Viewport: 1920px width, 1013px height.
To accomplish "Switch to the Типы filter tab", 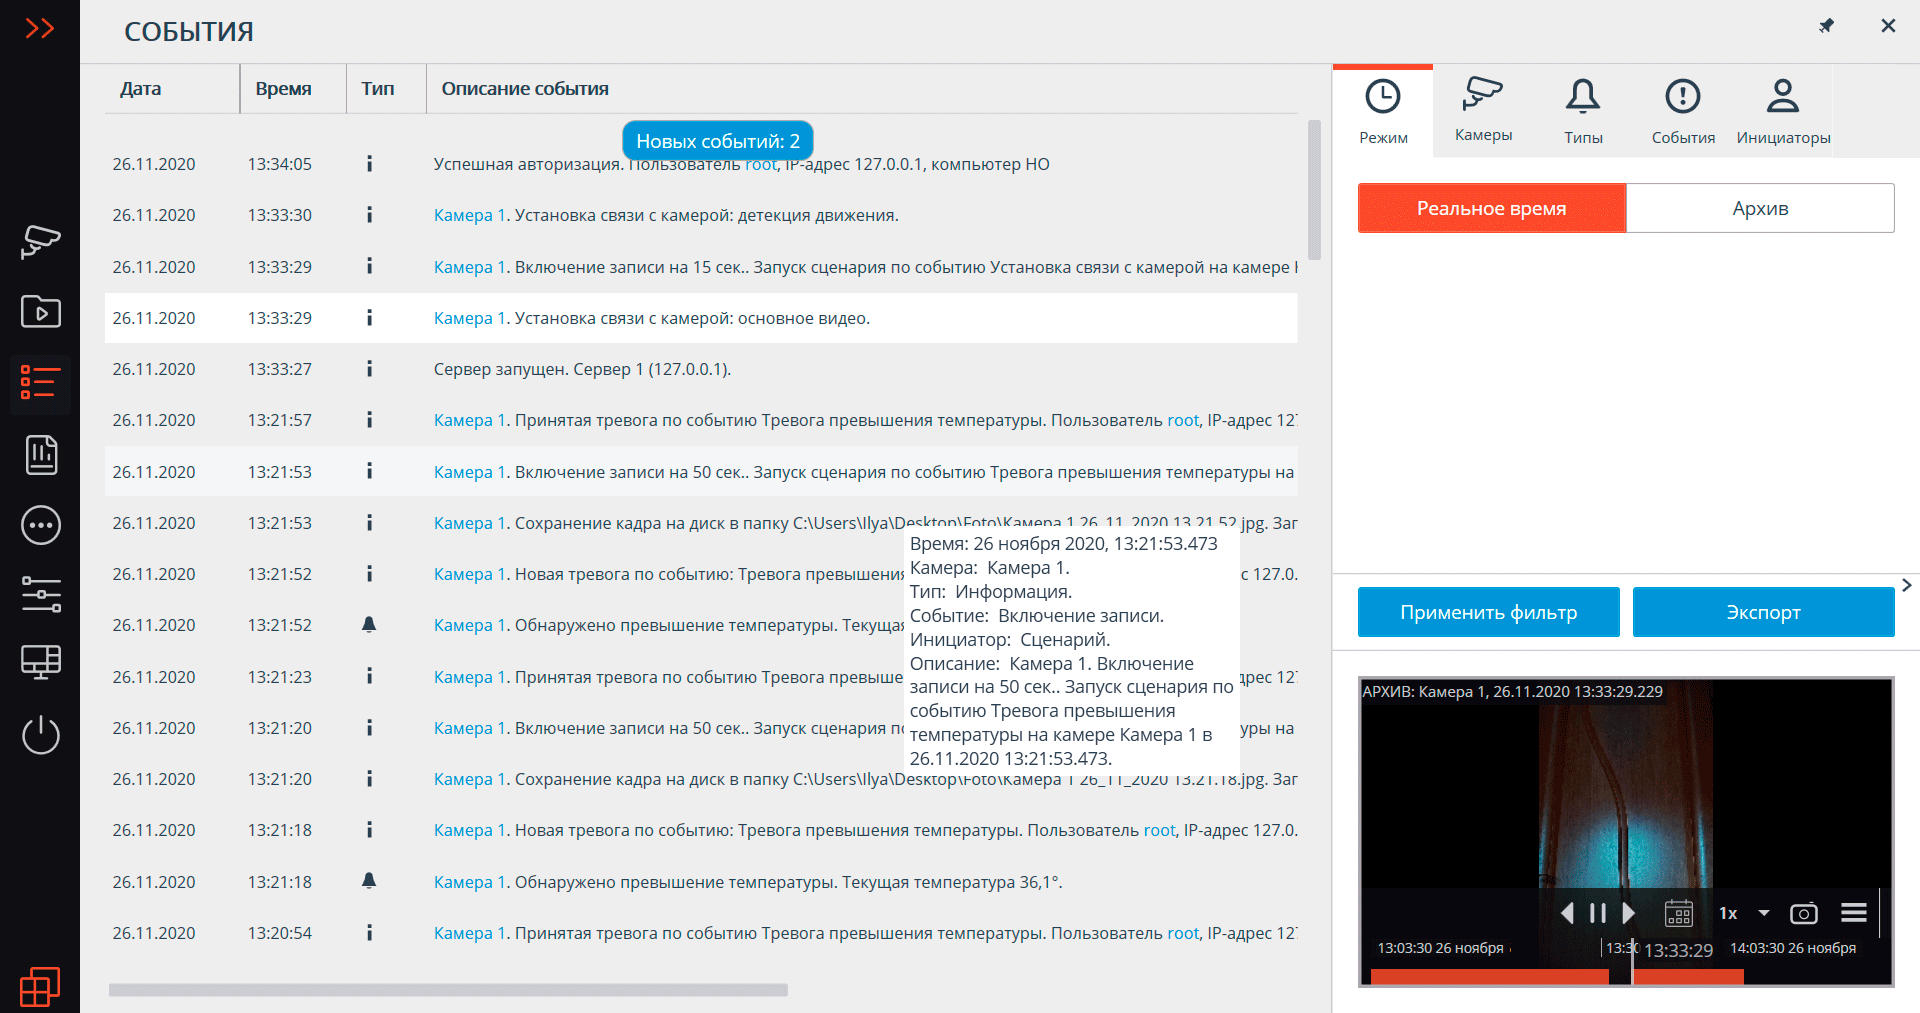I will tap(1583, 111).
